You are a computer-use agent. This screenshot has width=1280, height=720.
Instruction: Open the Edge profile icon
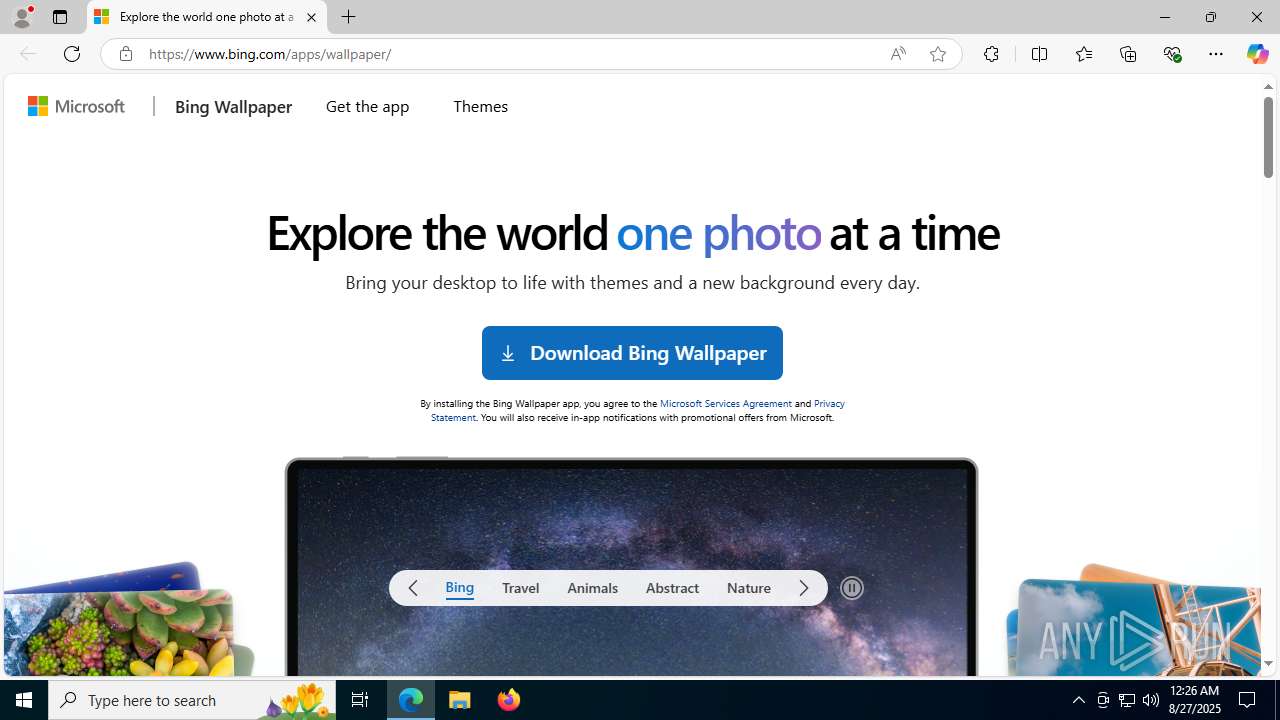click(22, 17)
